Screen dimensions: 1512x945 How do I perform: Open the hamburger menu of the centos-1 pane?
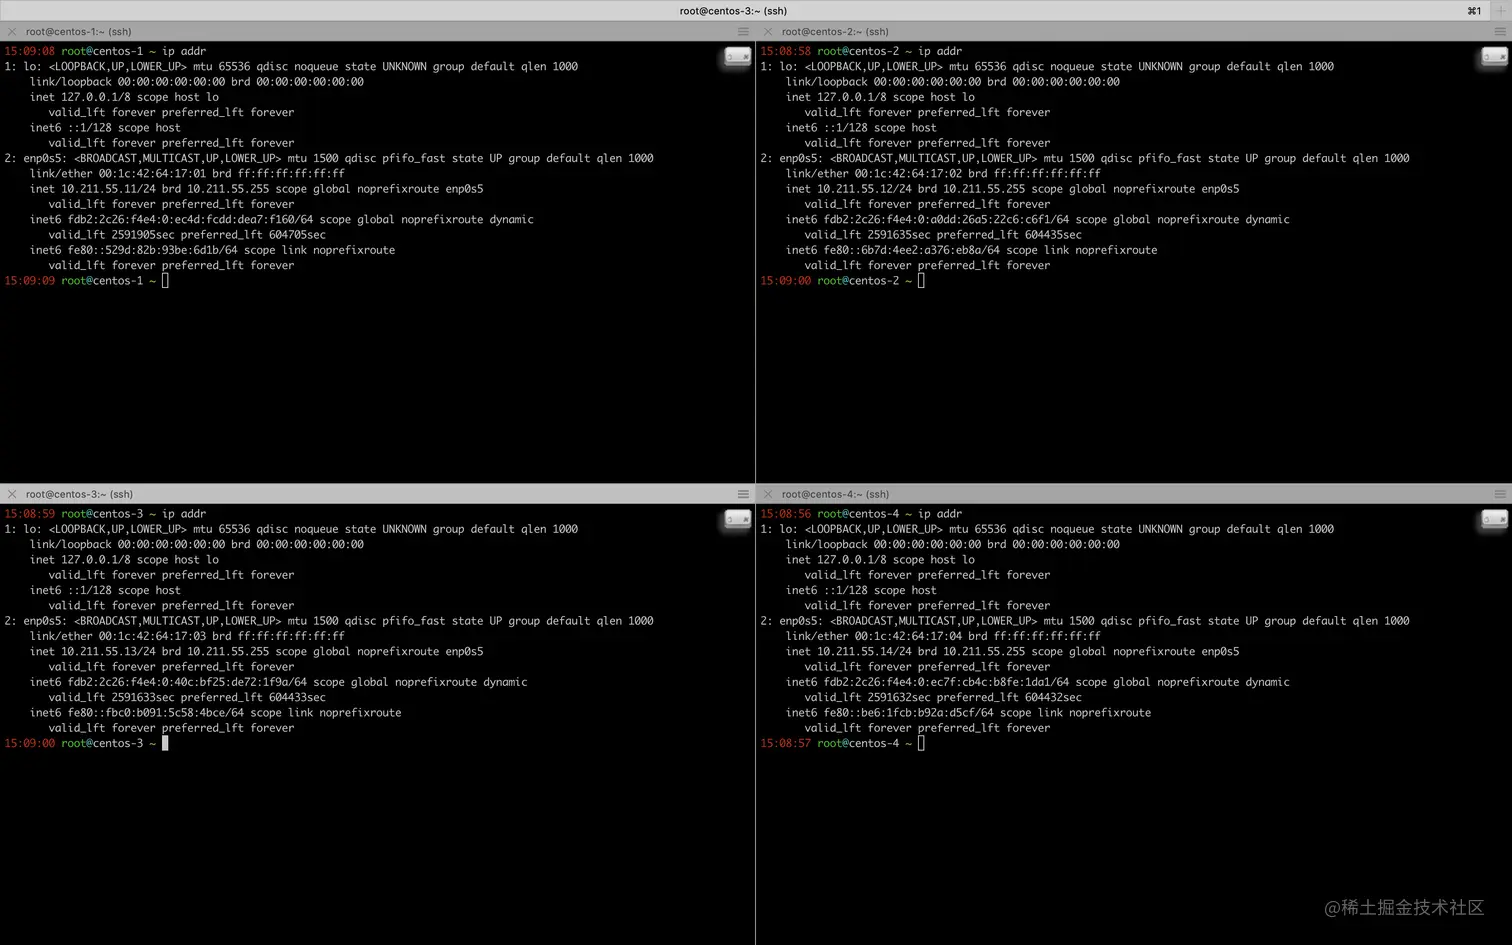[743, 32]
